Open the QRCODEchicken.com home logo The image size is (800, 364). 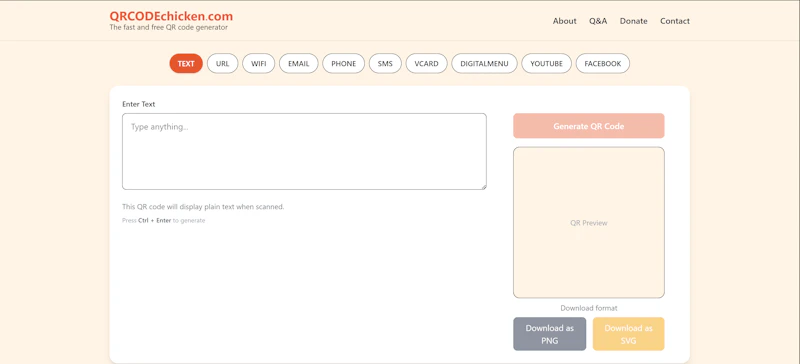click(x=171, y=16)
